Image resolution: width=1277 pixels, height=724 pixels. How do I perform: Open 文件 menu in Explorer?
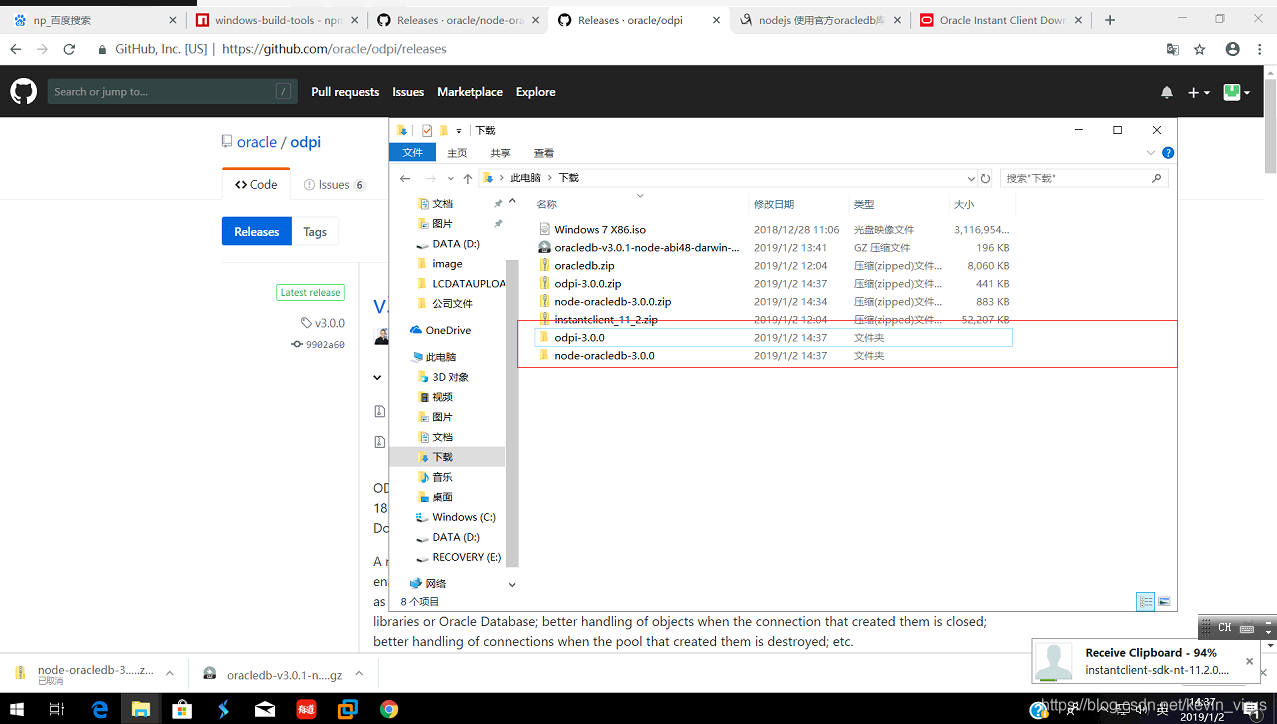(x=413, y=153)
